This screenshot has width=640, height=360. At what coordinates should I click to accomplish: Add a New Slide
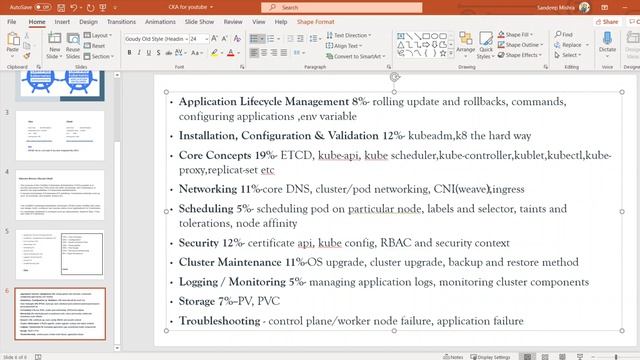coord(54,45)
